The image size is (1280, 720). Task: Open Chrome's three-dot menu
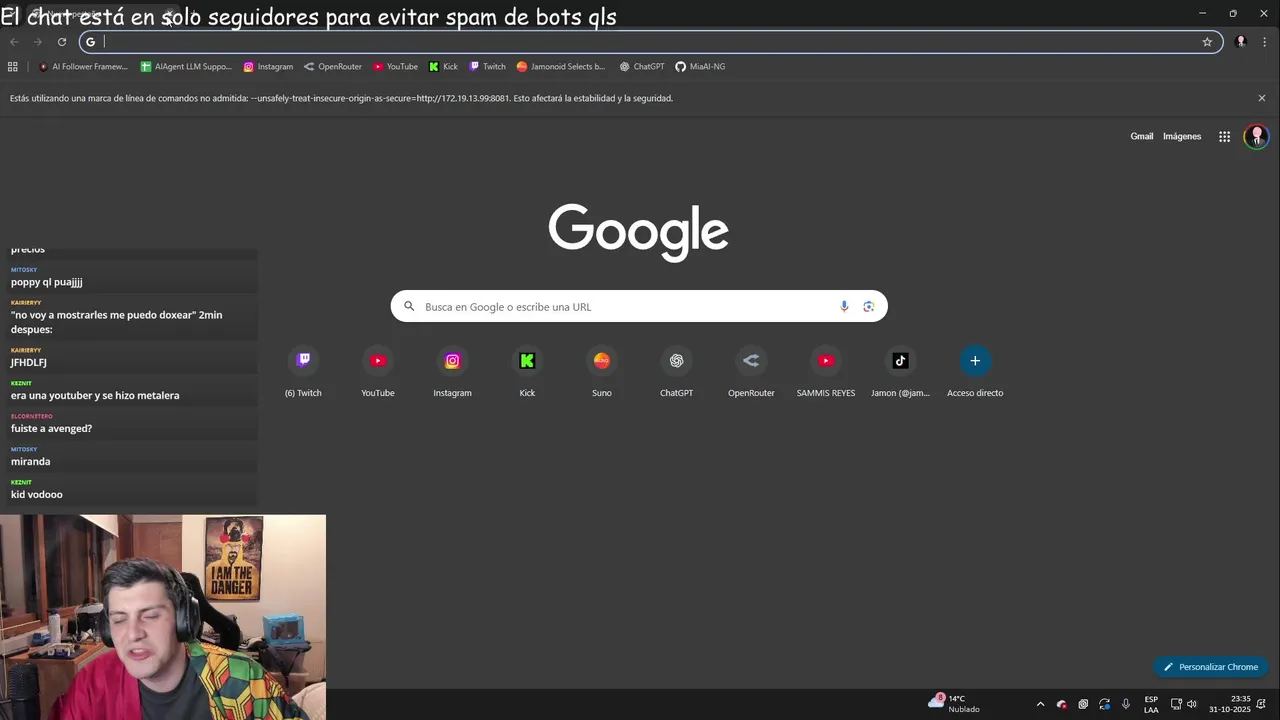[x=1265, y=42]
